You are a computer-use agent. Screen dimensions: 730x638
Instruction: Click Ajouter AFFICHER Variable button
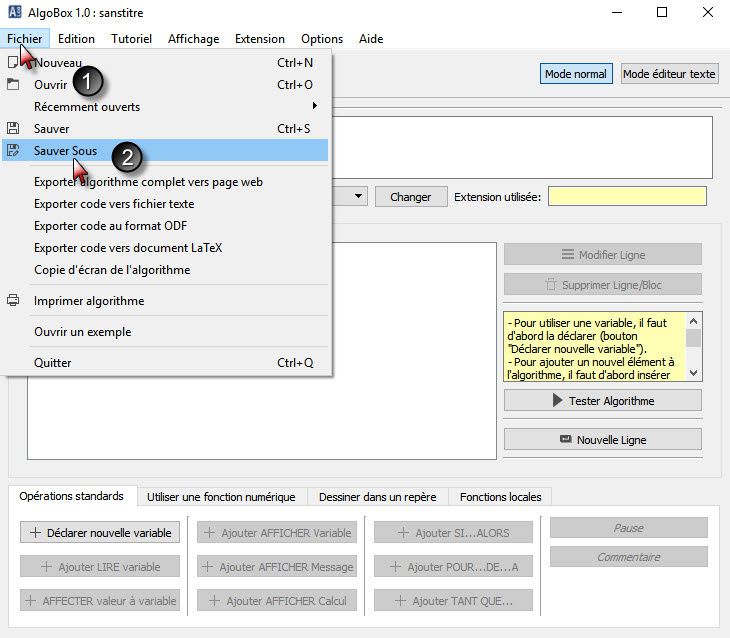[277, 532]
